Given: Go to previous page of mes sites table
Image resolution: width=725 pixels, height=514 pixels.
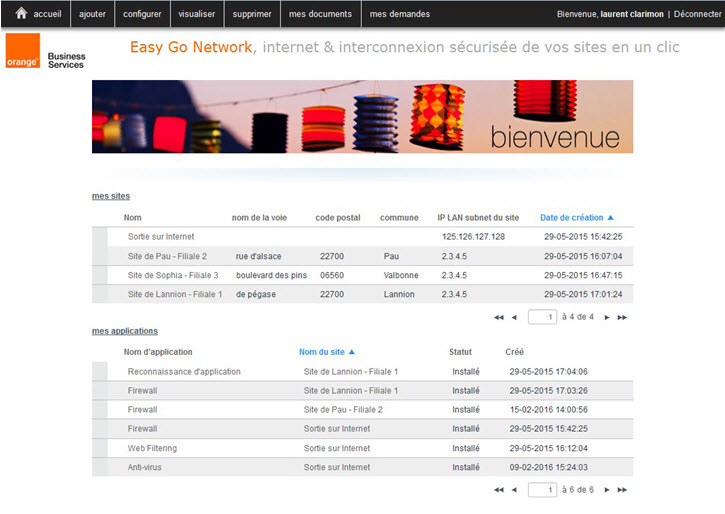Looking at the screenshot, I should (514, 317).
